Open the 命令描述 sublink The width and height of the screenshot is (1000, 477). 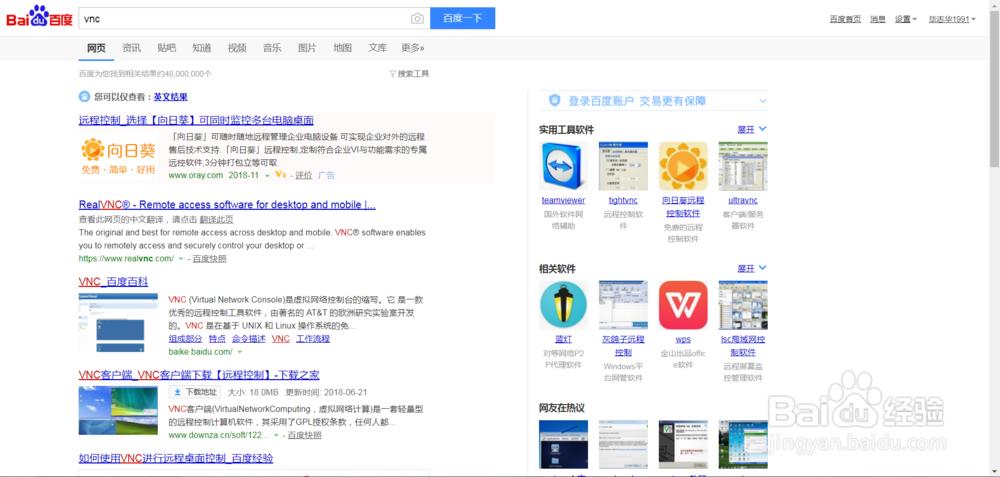pyautogui.click(x=249, y=339)
